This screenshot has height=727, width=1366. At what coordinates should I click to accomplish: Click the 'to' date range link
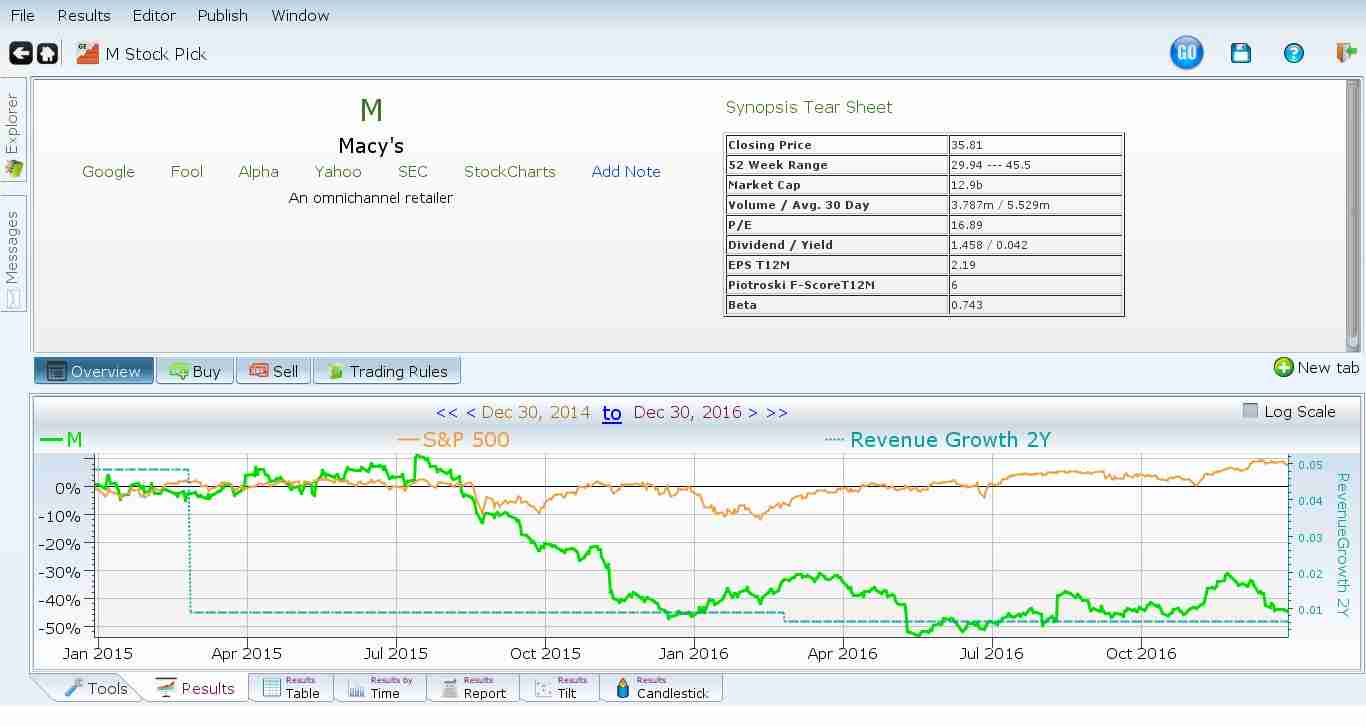pos(612,412)
